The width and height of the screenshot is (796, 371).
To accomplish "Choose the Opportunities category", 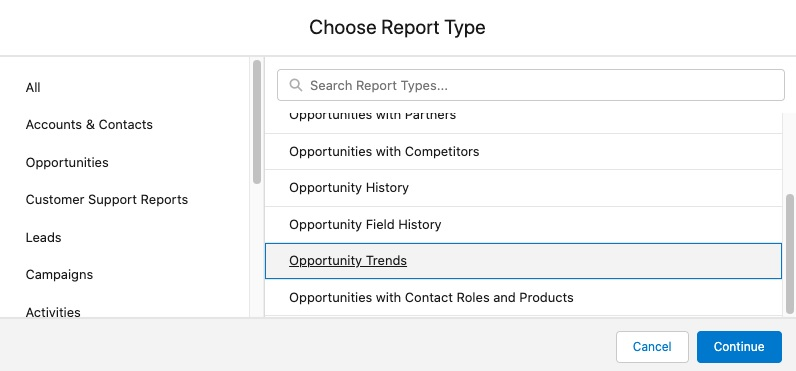I will tap(67, 162).
